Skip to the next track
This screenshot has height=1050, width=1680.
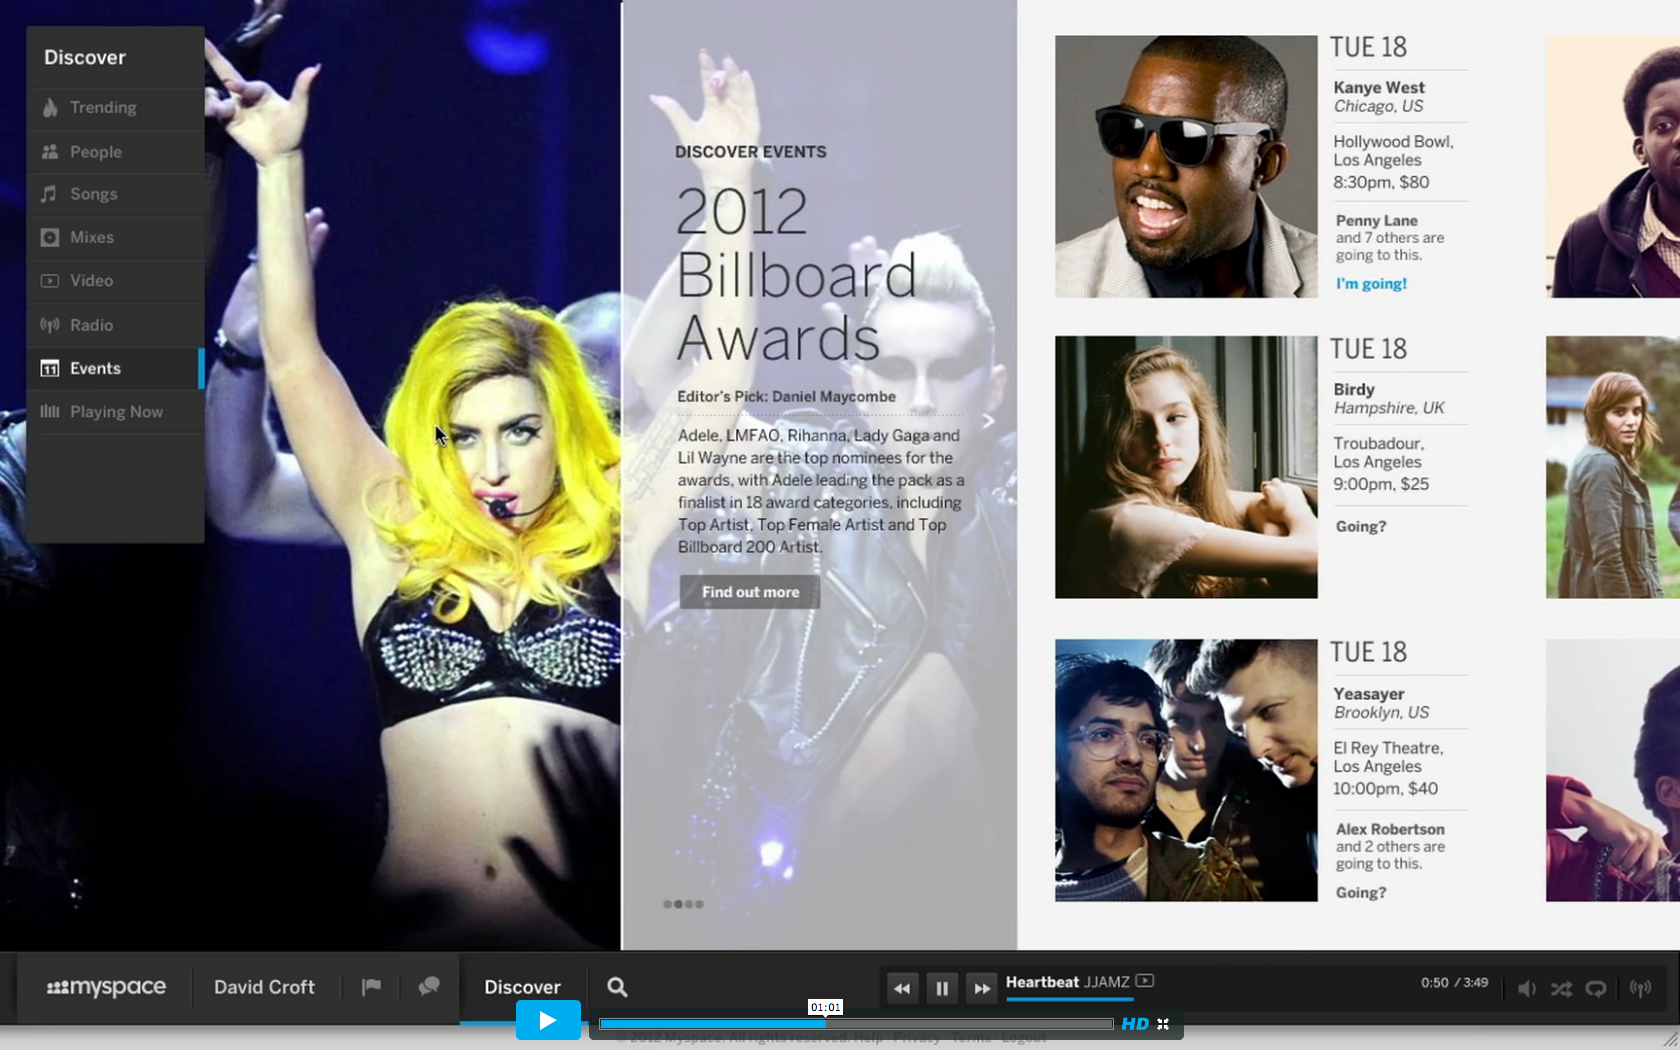(x=982, y=988)
